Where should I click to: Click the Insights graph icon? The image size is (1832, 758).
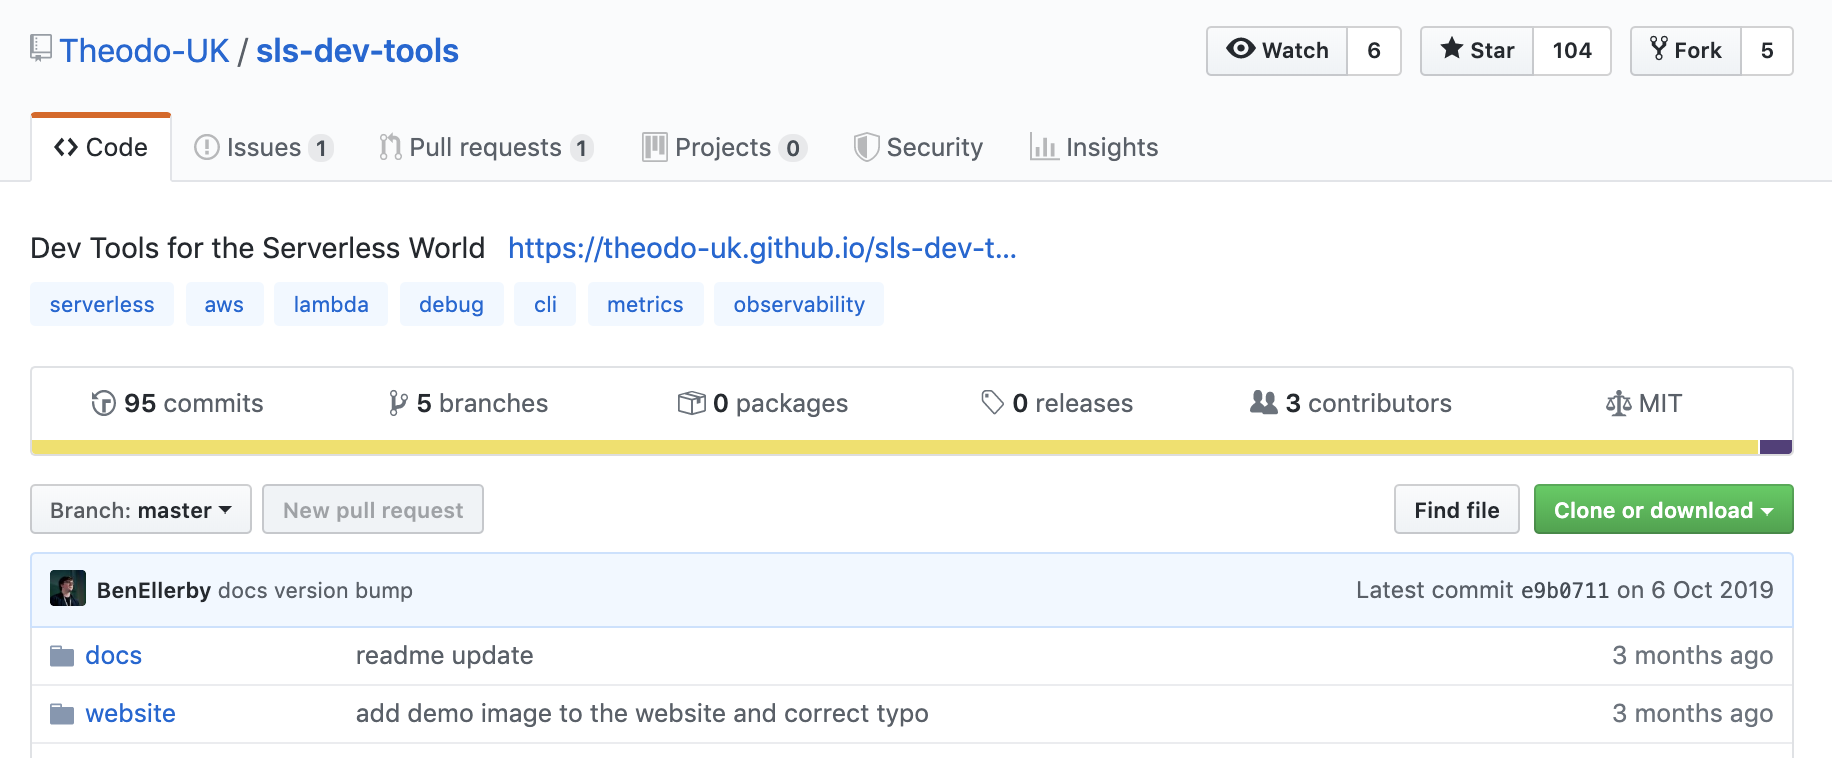click(x=1044, y=148)
